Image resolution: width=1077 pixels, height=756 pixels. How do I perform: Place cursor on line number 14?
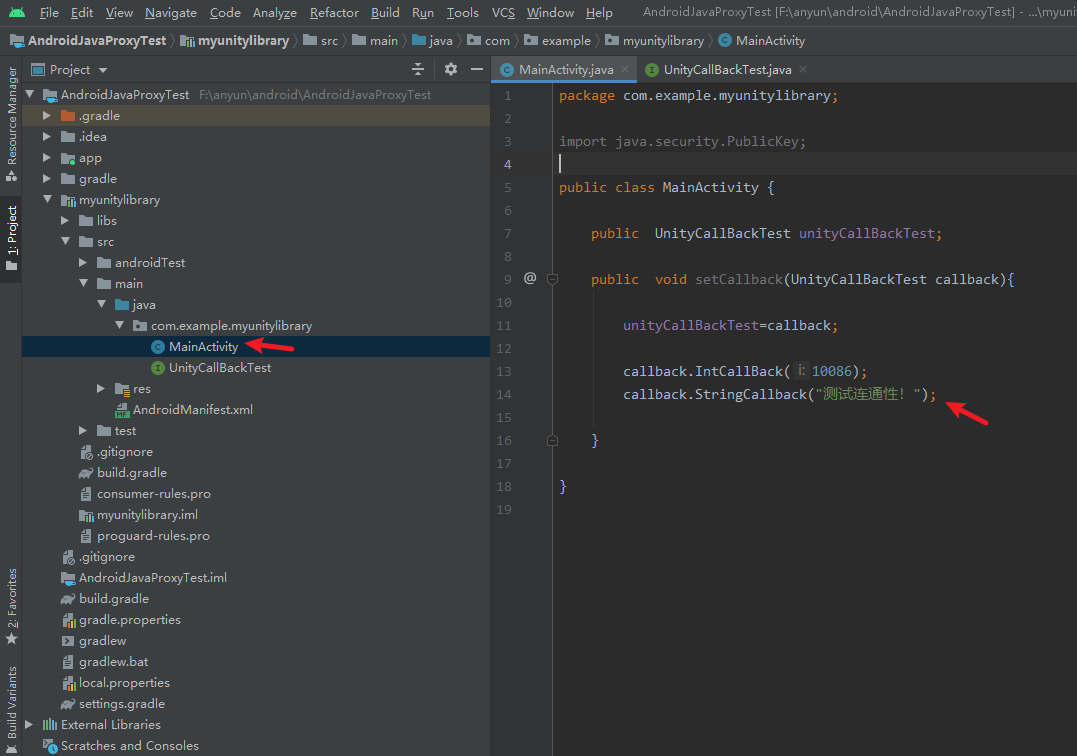point(503,394)
